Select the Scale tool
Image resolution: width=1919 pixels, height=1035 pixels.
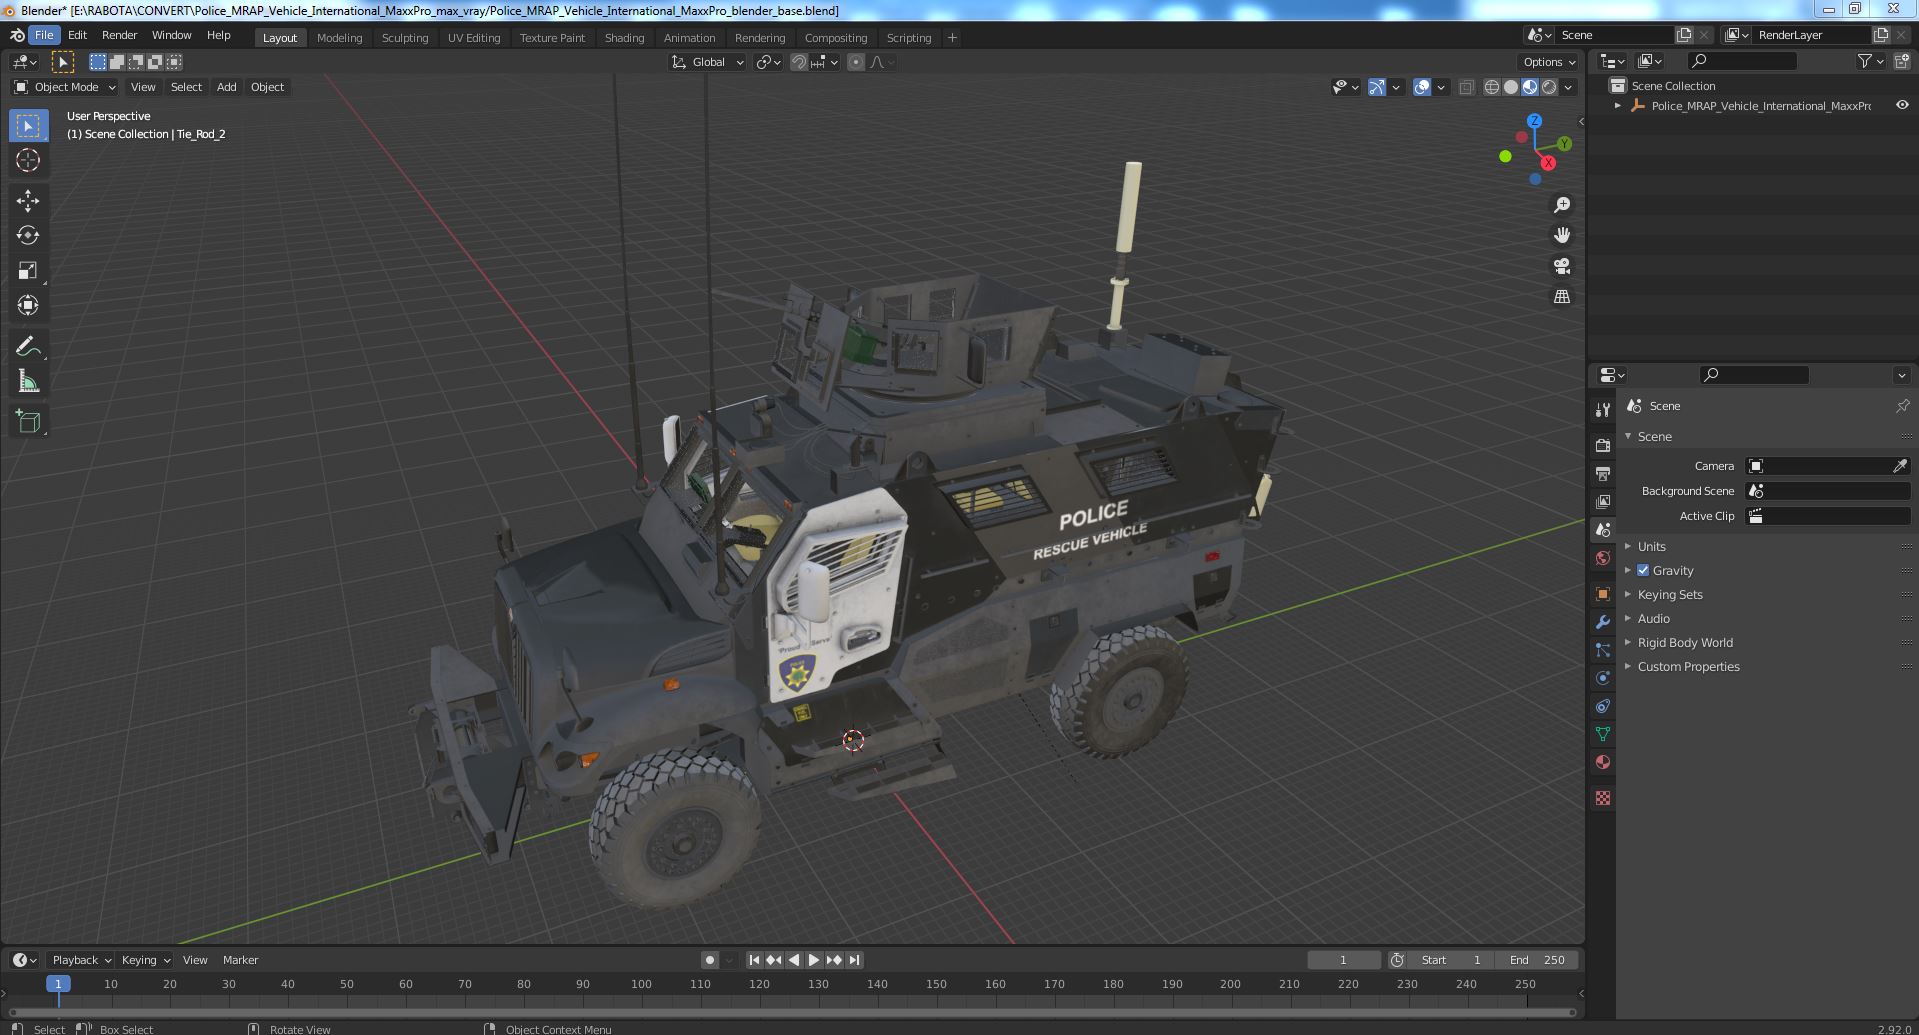click(28, 270)
